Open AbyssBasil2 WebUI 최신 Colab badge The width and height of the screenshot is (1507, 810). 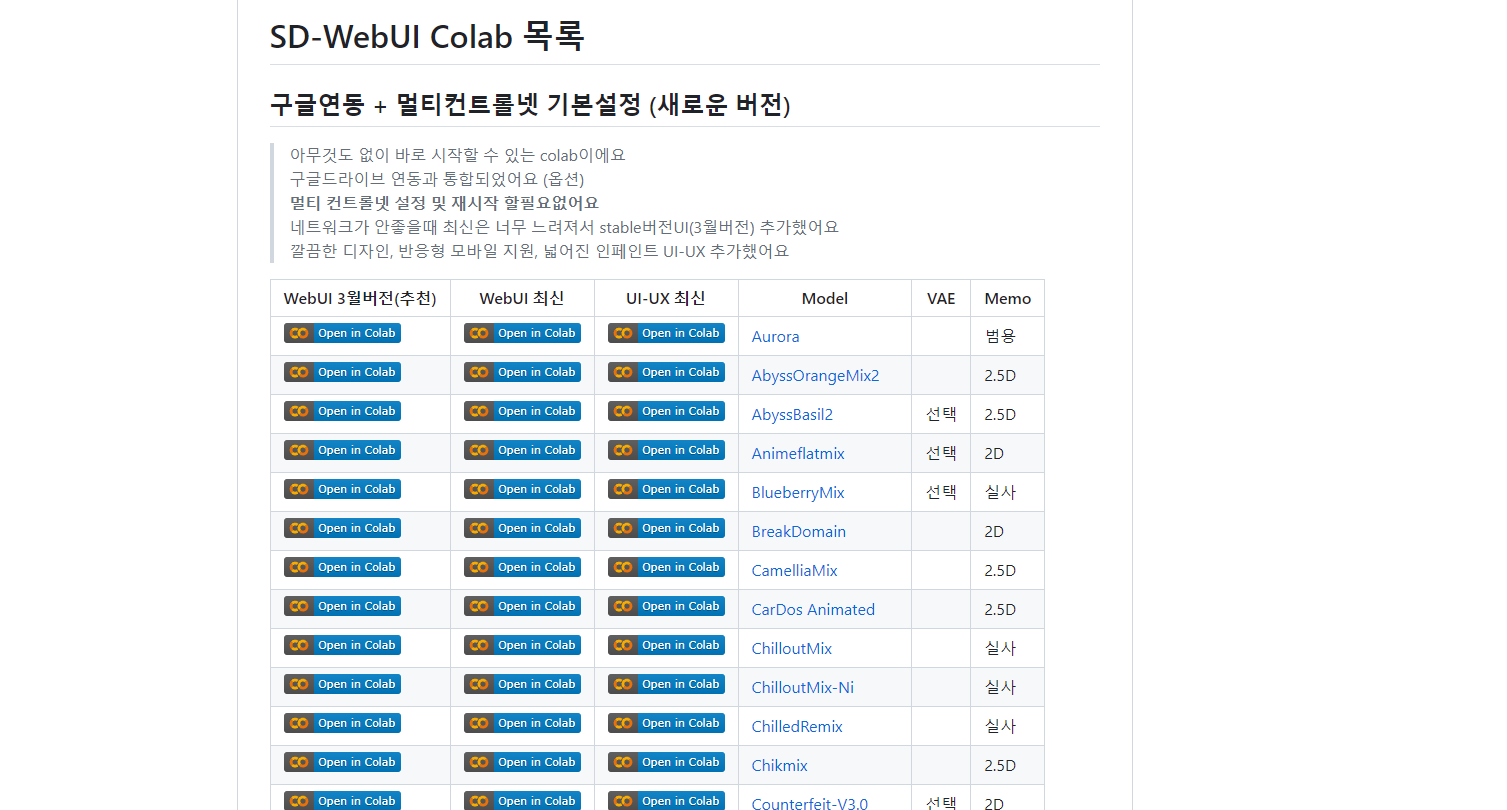click(x=522, y=411)
